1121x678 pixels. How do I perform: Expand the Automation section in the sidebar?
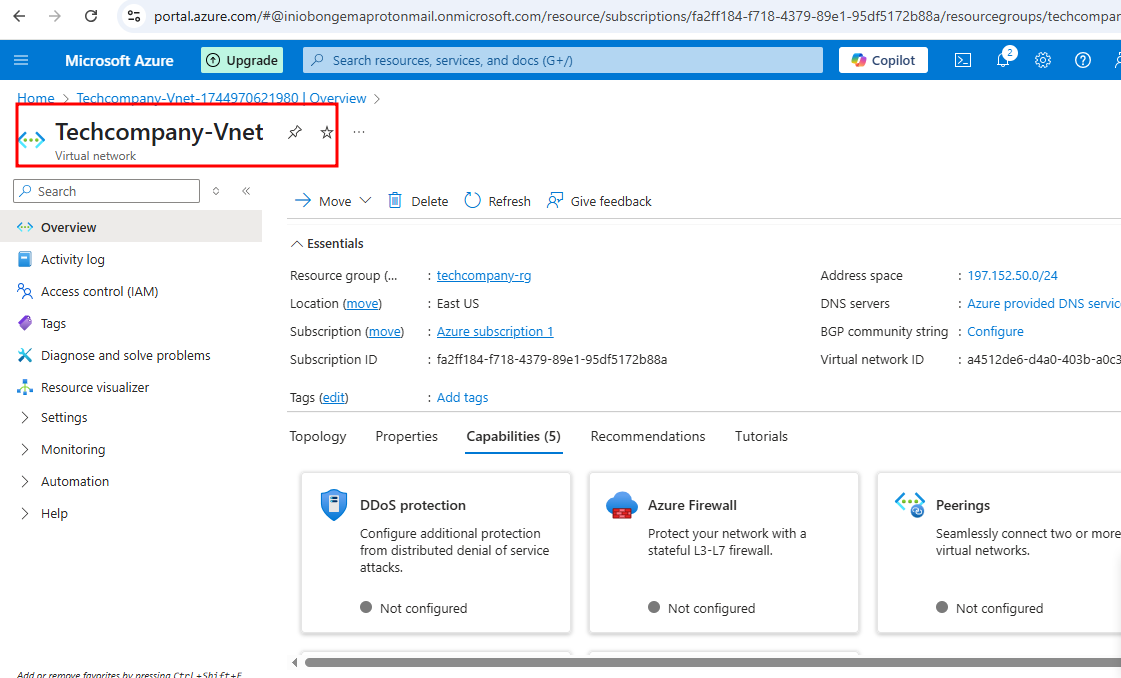[x=25, y=481]
